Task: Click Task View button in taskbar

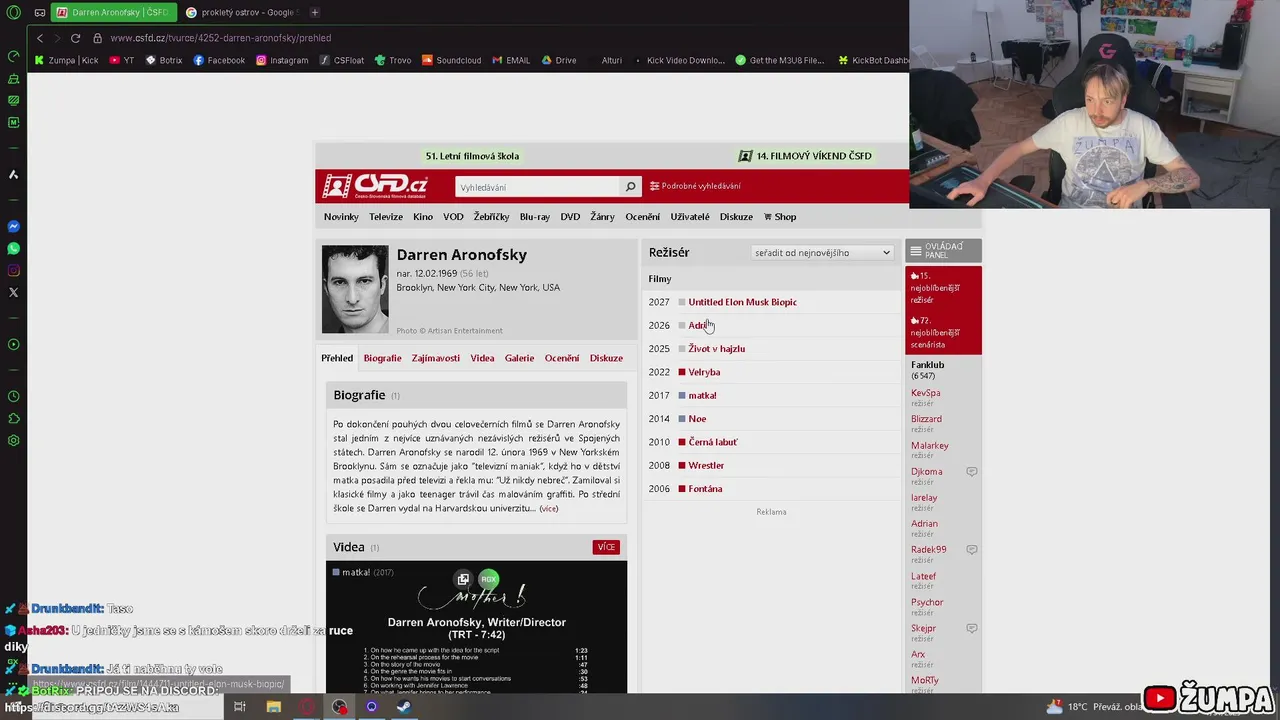Action: click(x=239, y=706)
